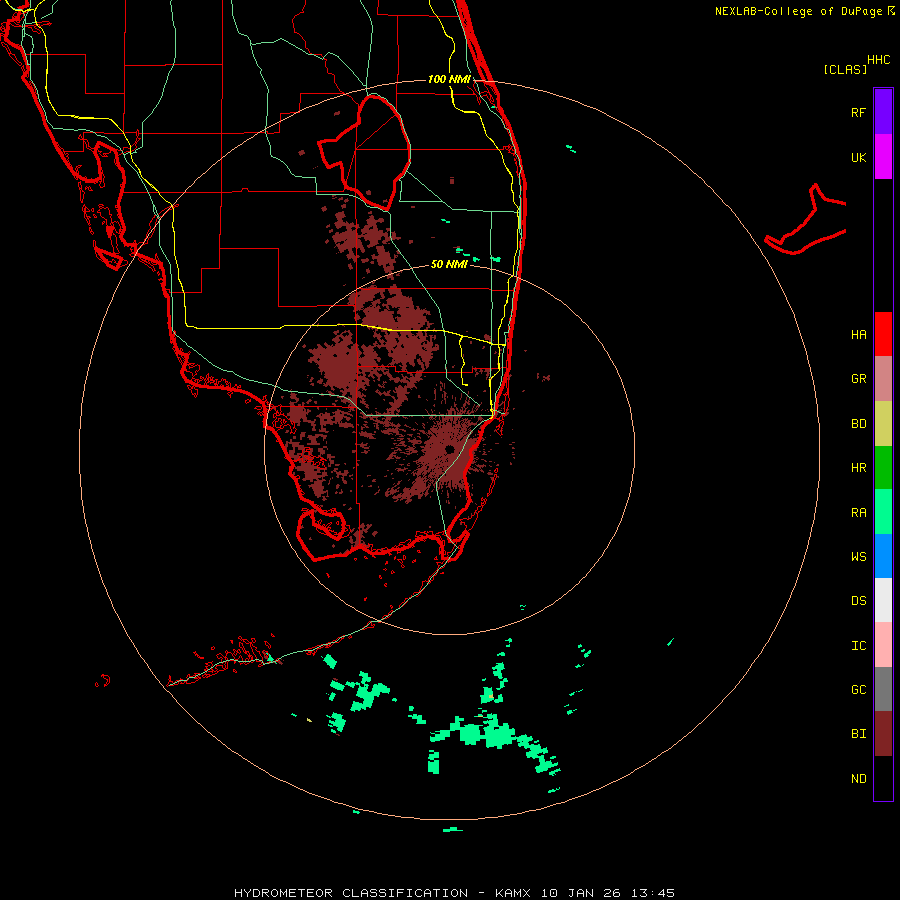Click the RA legend label
Viewport: 900px width, 900px height.
858,513
